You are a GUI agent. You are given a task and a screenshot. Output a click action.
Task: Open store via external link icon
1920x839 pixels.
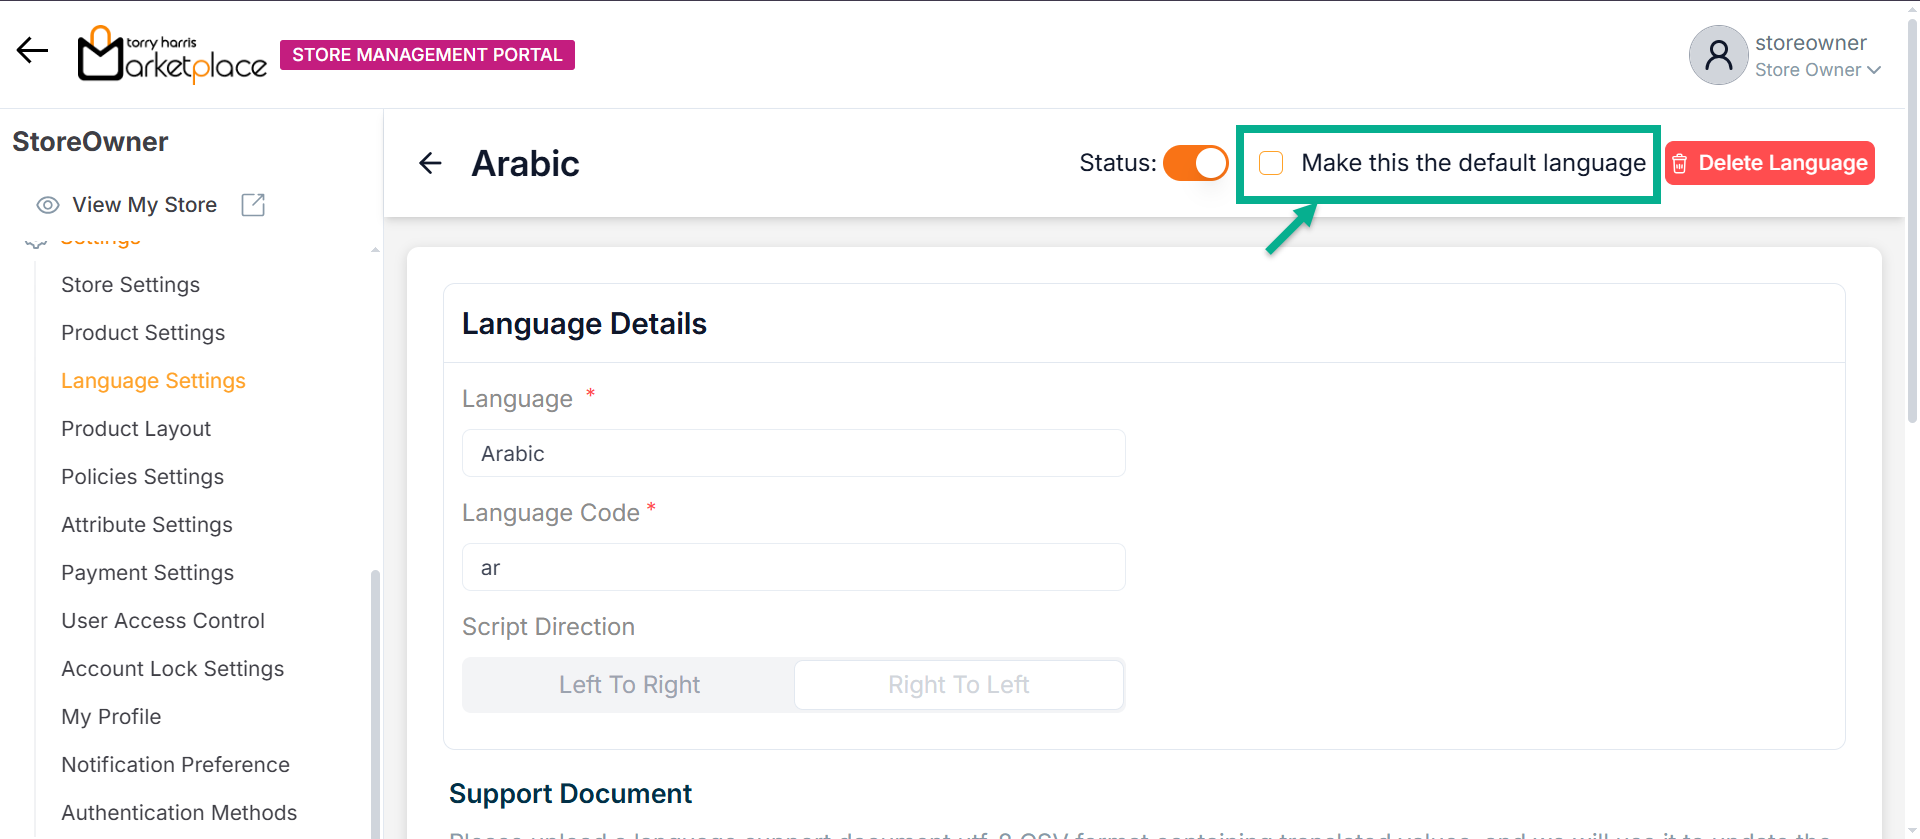(x=253, y=205)
